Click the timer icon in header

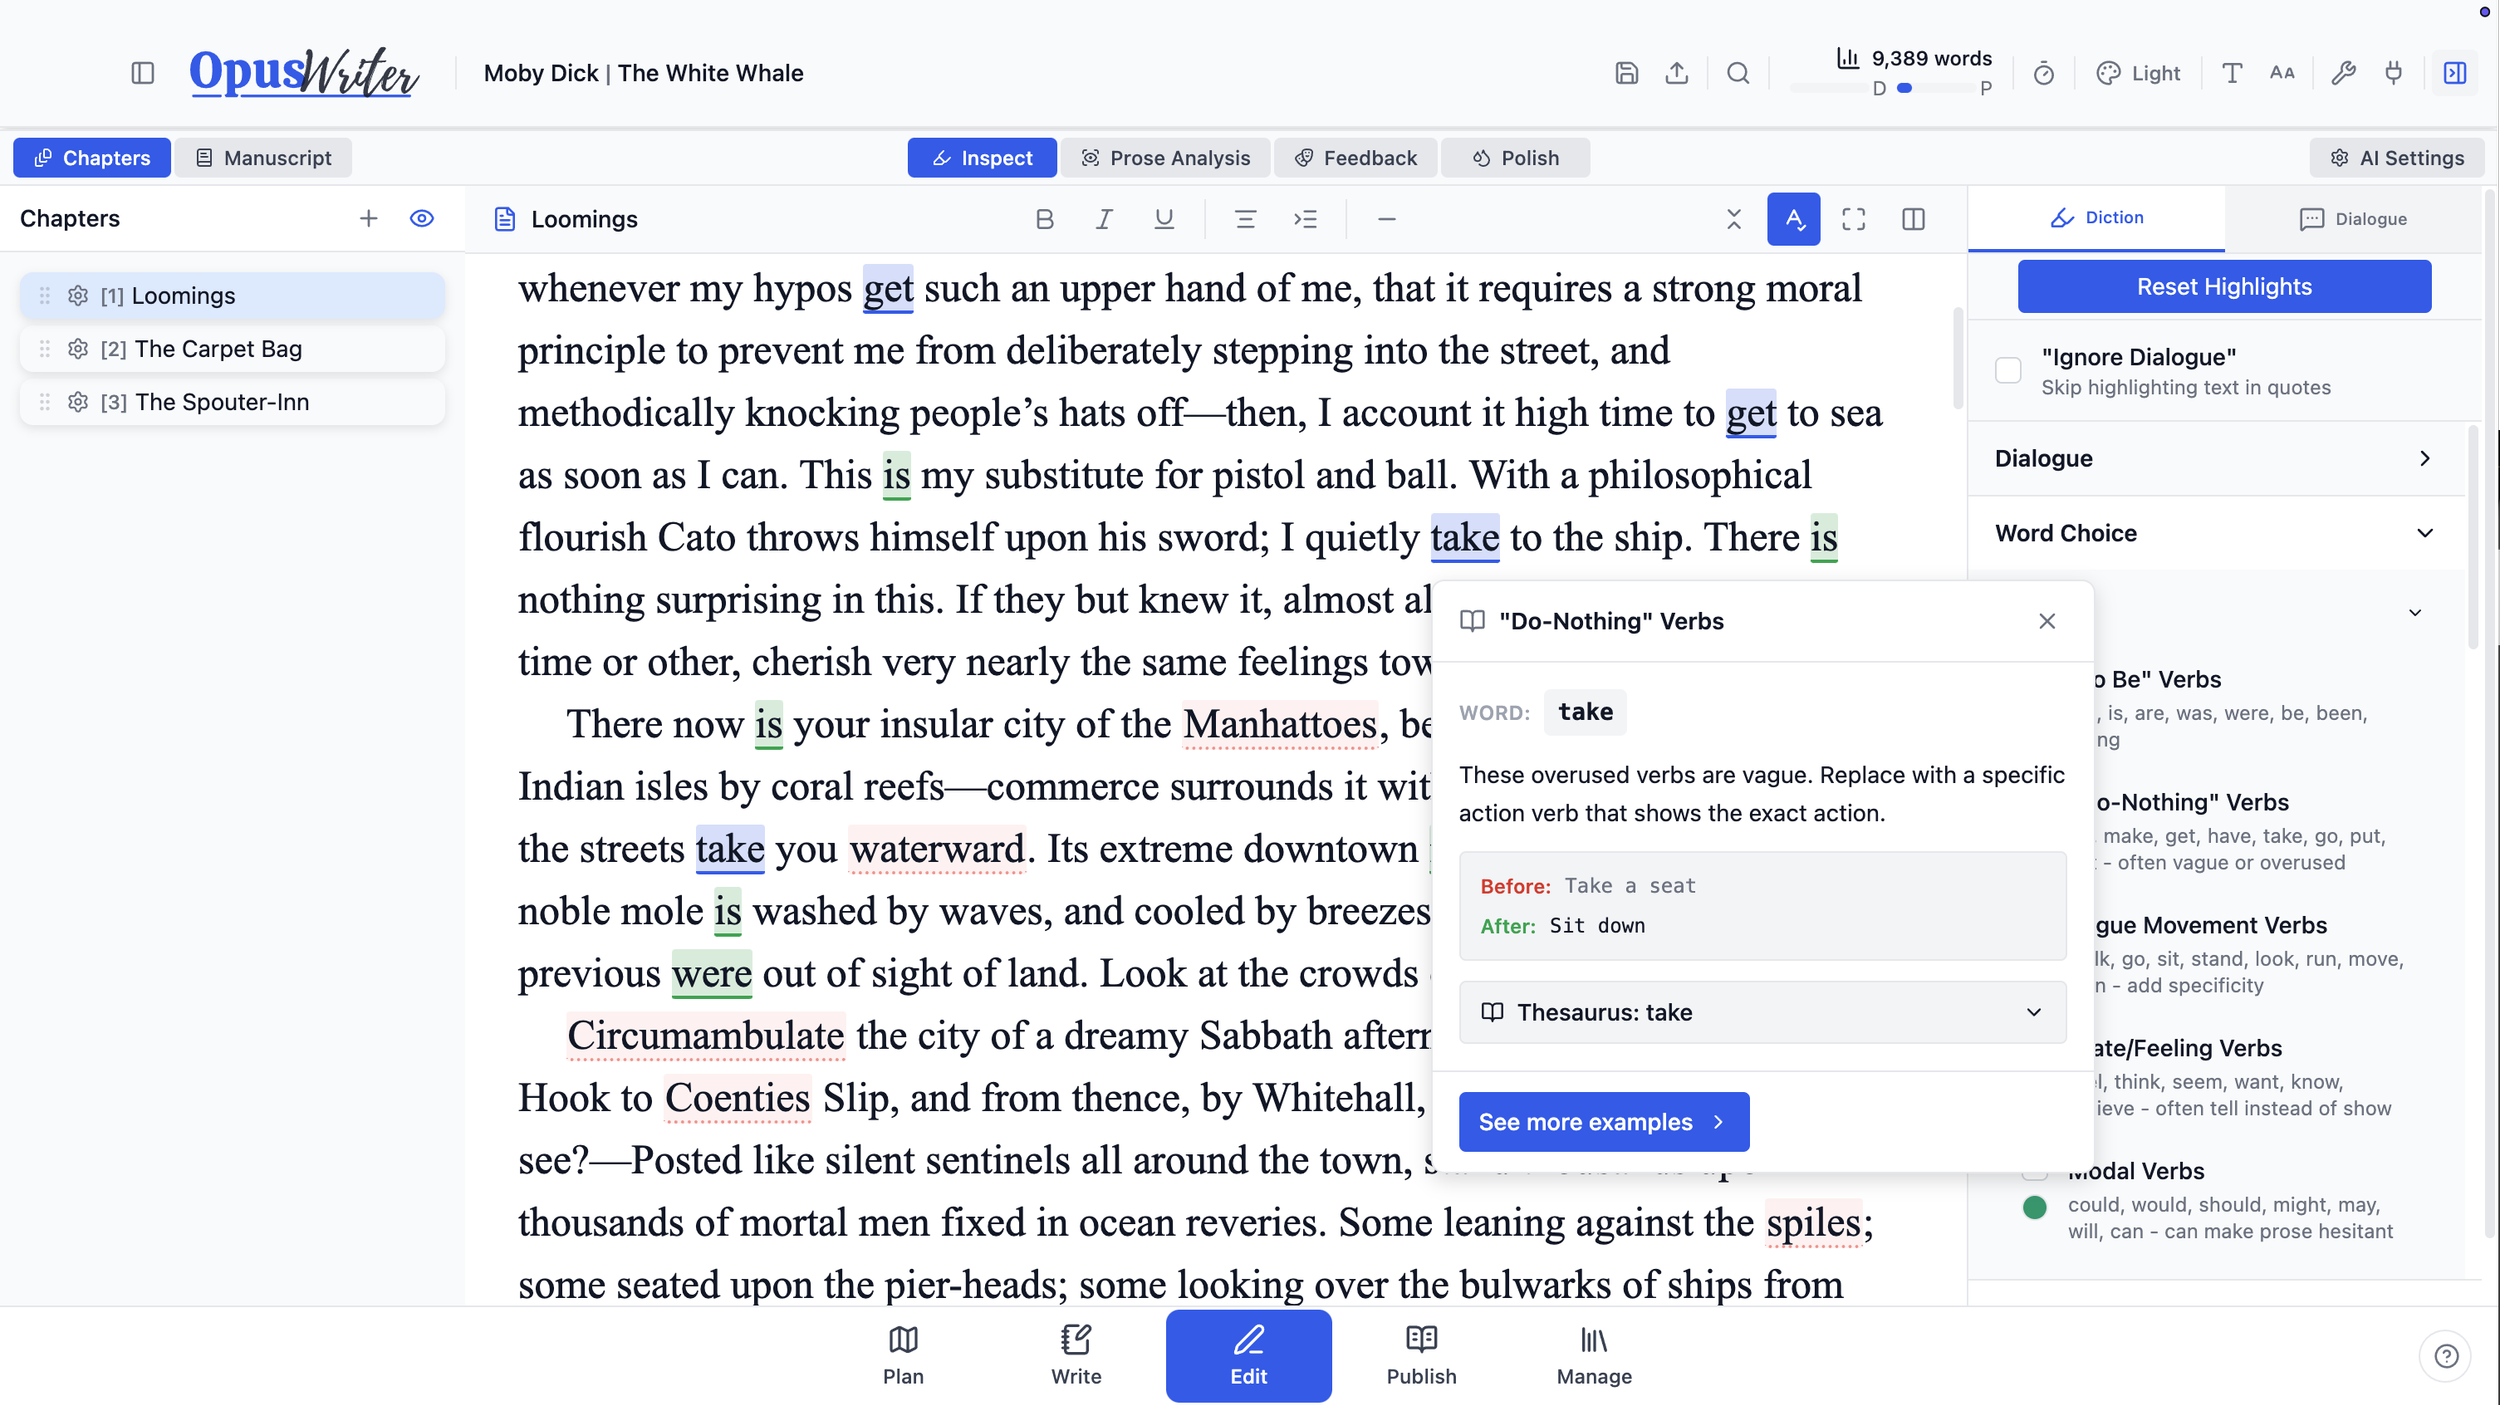pos(2044,73)
